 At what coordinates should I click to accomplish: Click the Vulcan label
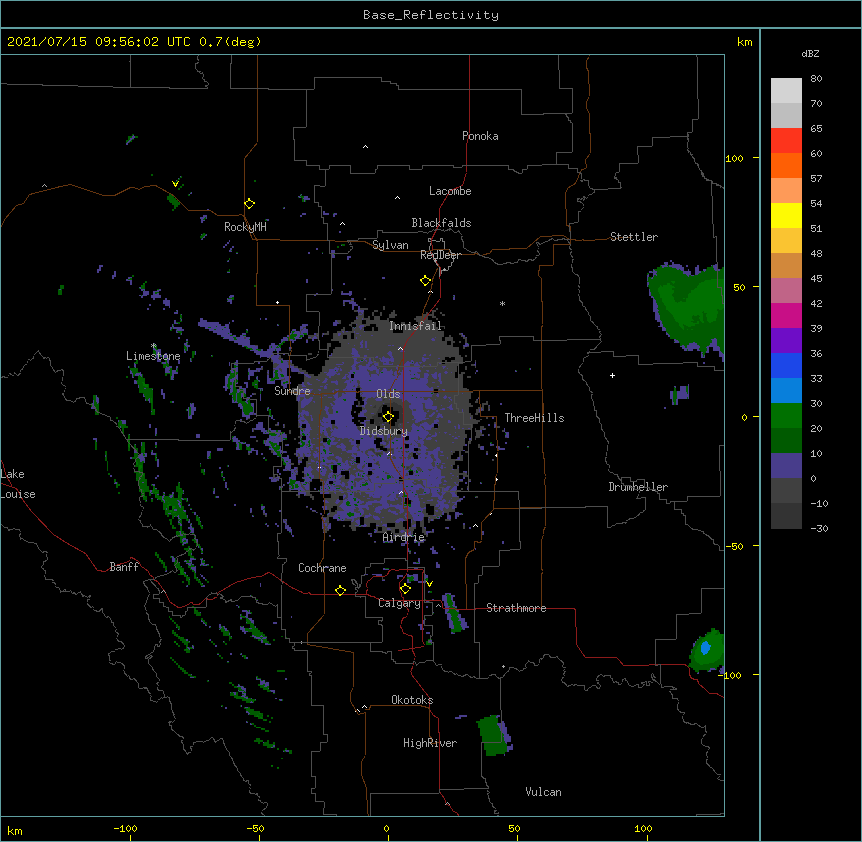[x=543, y=792]
